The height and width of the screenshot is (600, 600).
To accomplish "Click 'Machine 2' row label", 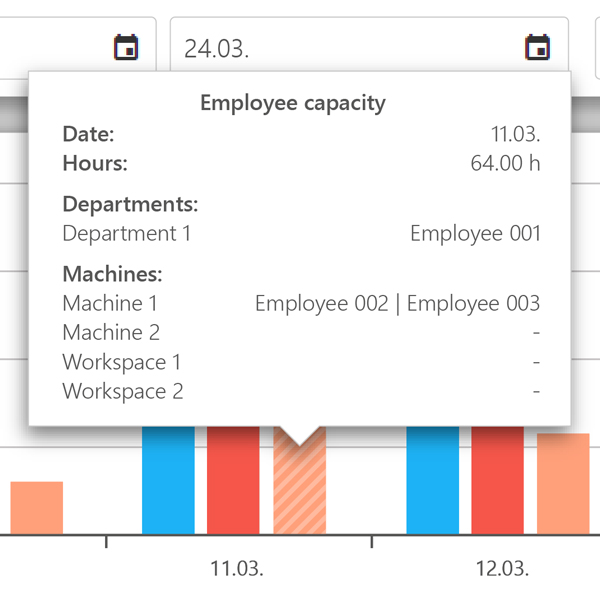I will coord(111,333).
